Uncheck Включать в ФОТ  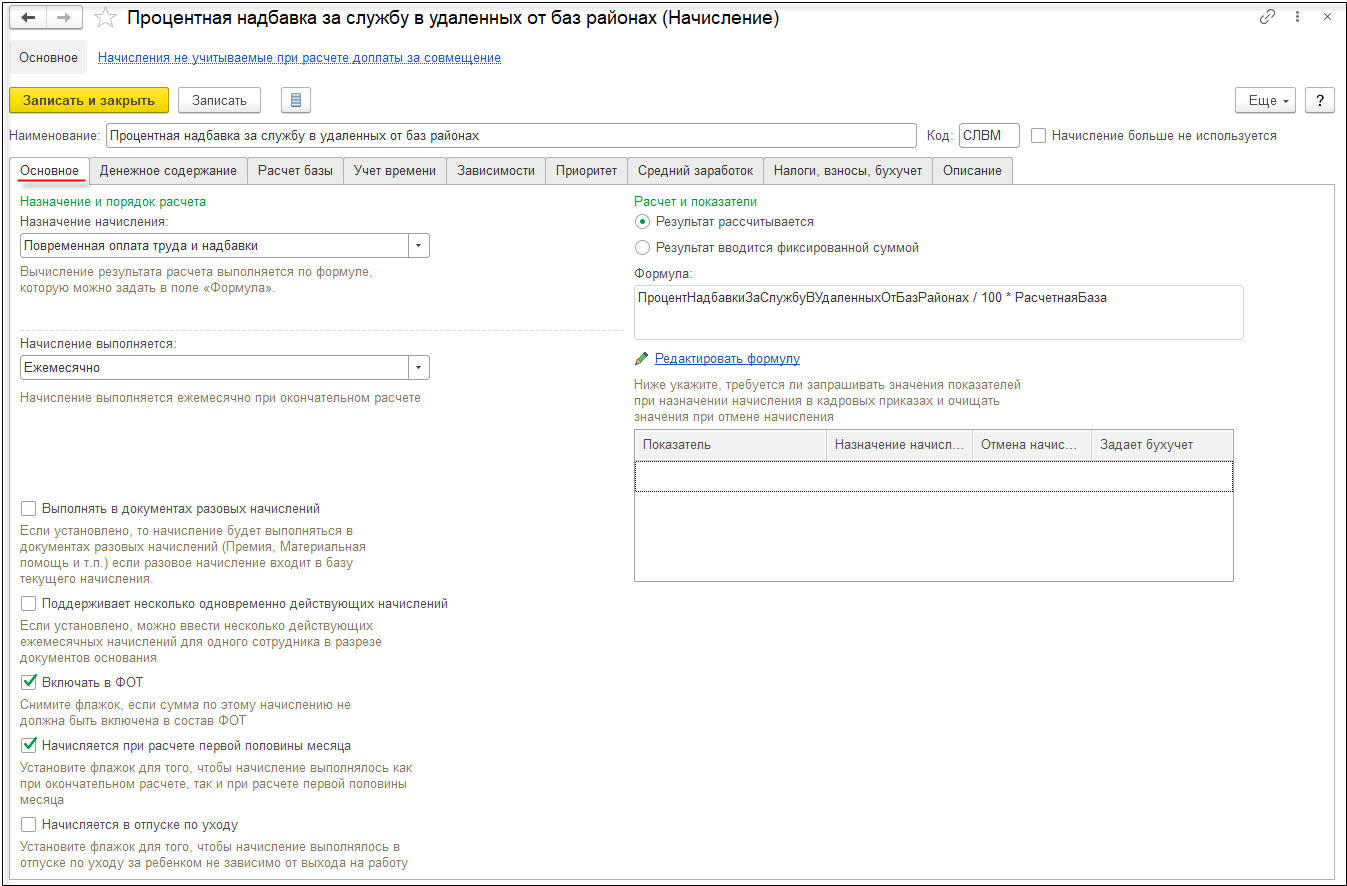[x=28, y=683]
